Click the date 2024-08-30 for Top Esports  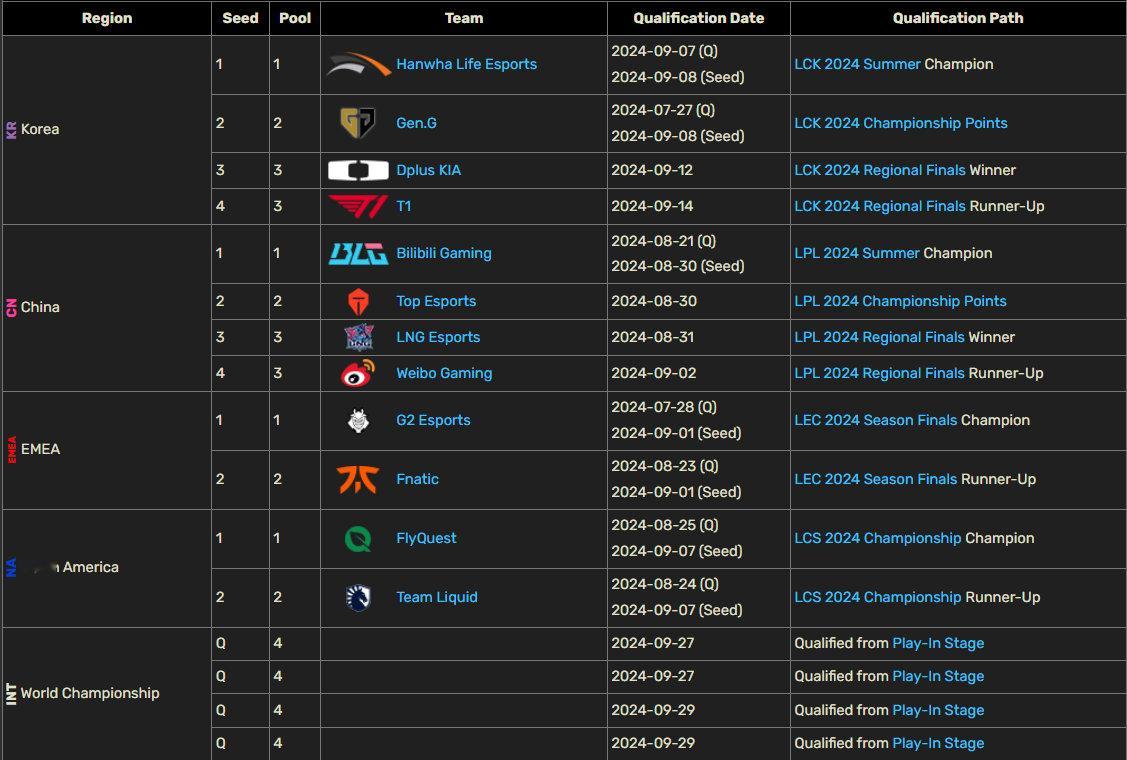[654, 301]
